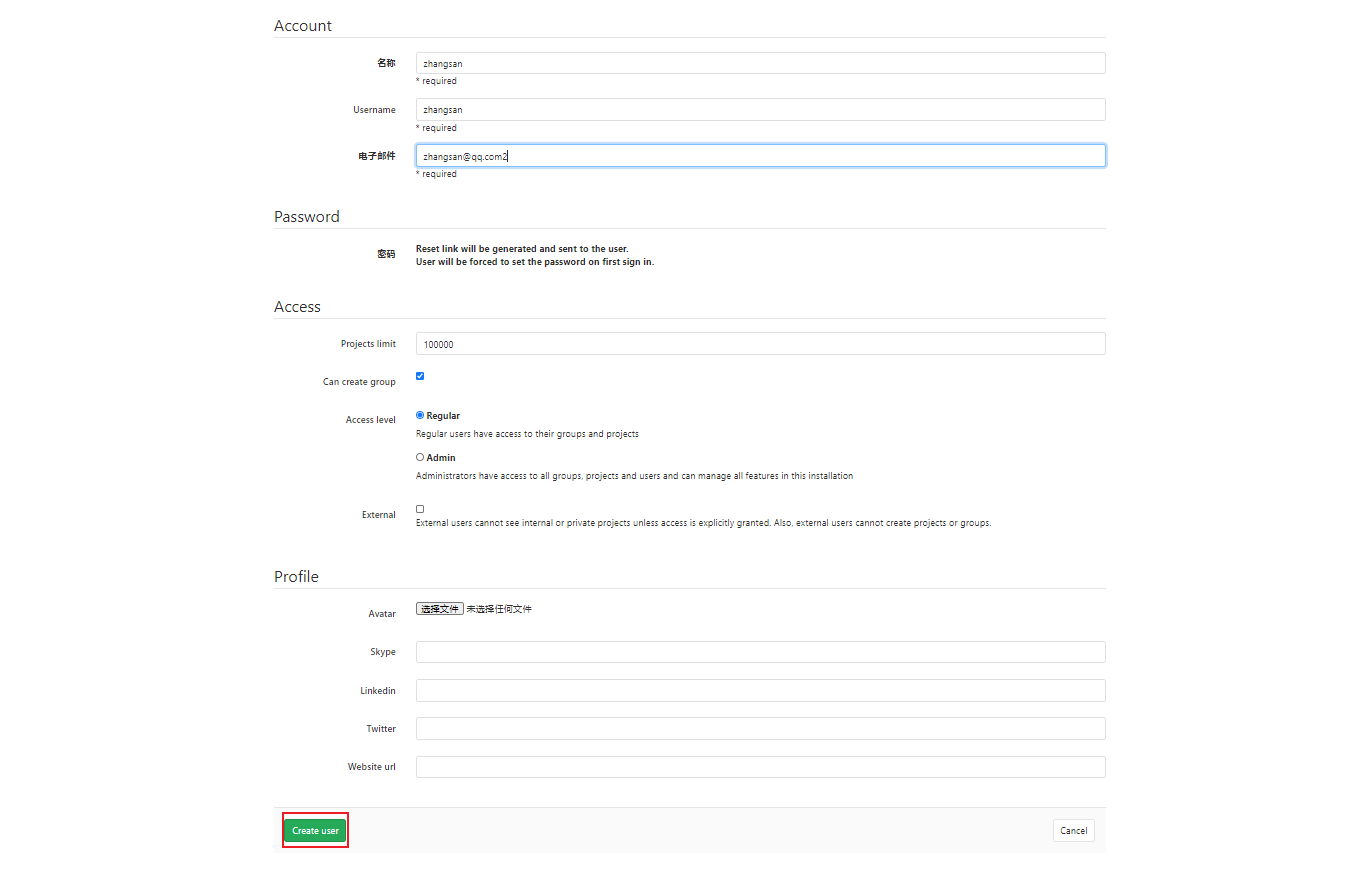Click the Projects limit field

click(760, 343)
